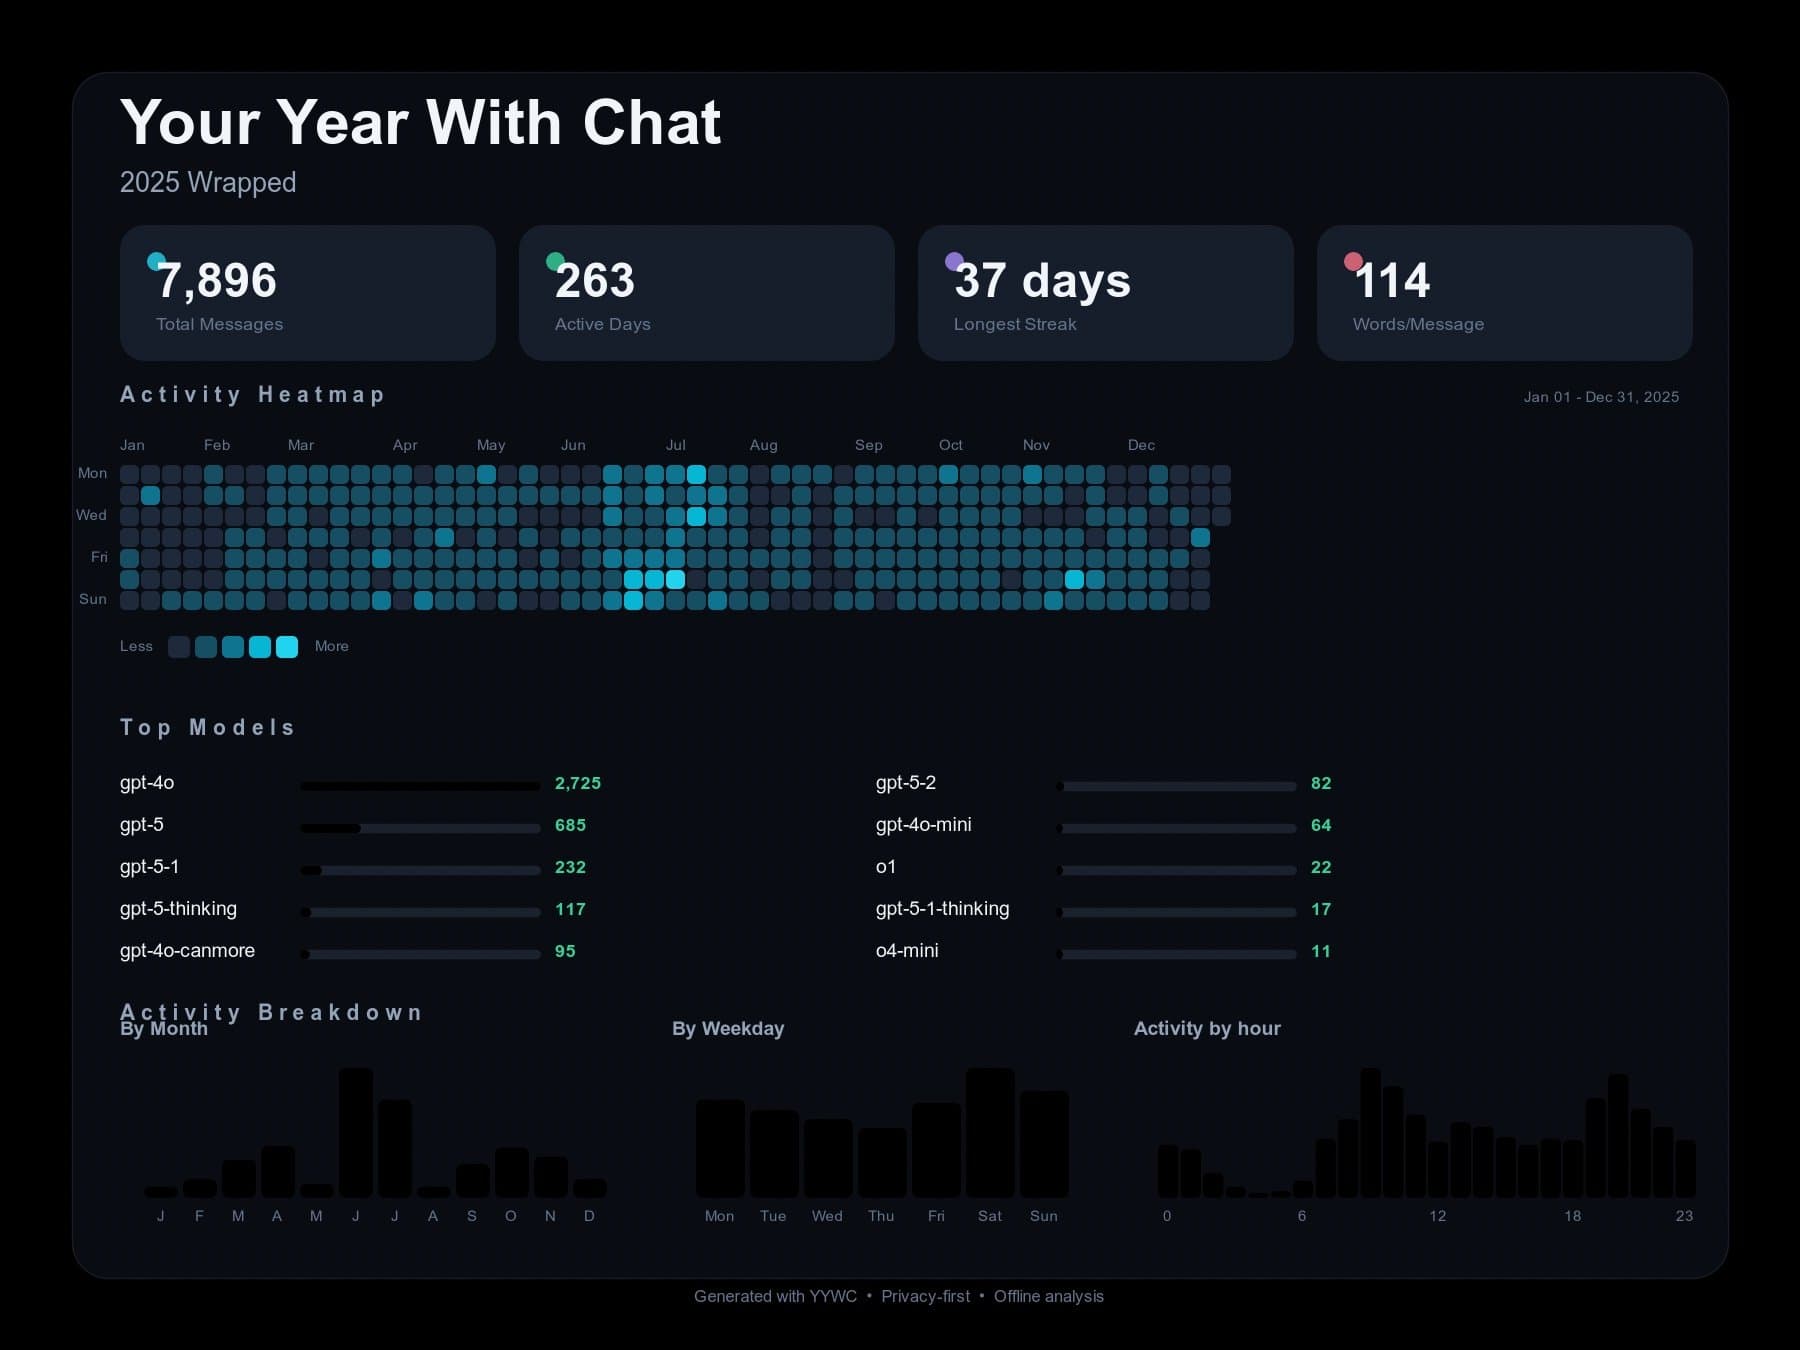Click the gpt-5 usage progress bar
The height and width of the screenshot is (1350, 1800).
coord(420,828)
